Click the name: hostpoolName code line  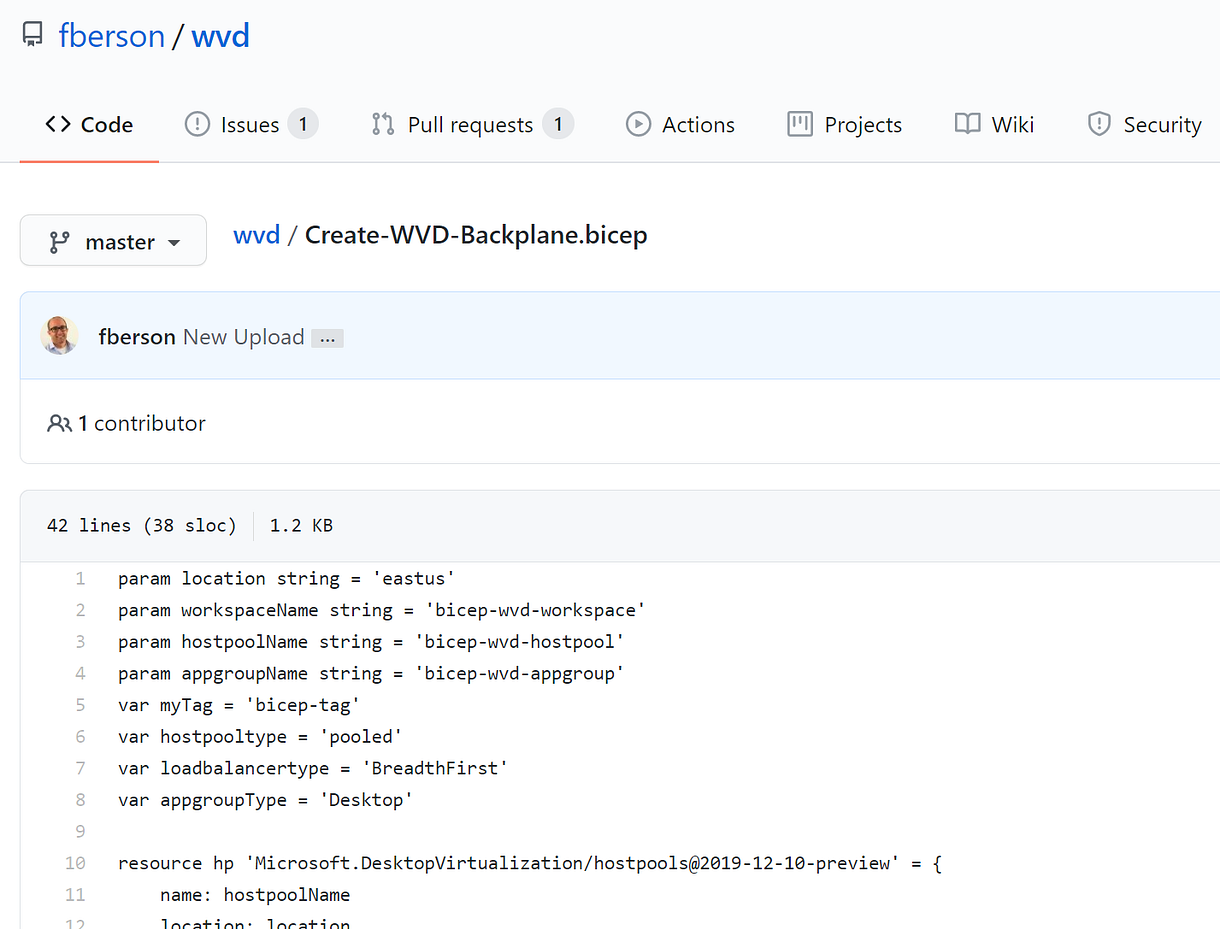[x=255, y=894]
